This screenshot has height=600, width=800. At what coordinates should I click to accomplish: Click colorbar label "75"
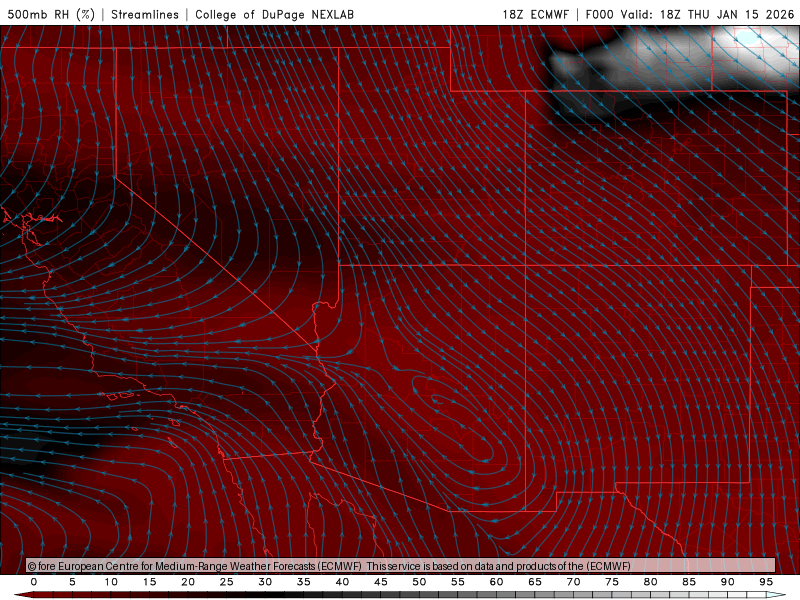pyautogui.click(x=612, y=582)
